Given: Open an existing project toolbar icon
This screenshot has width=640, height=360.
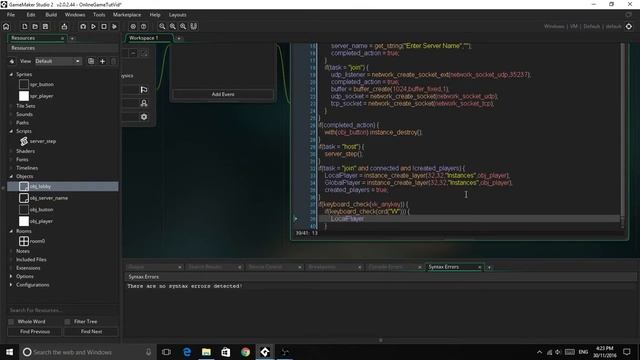Looking at the screenshot, I should click(x=35, y=27).
